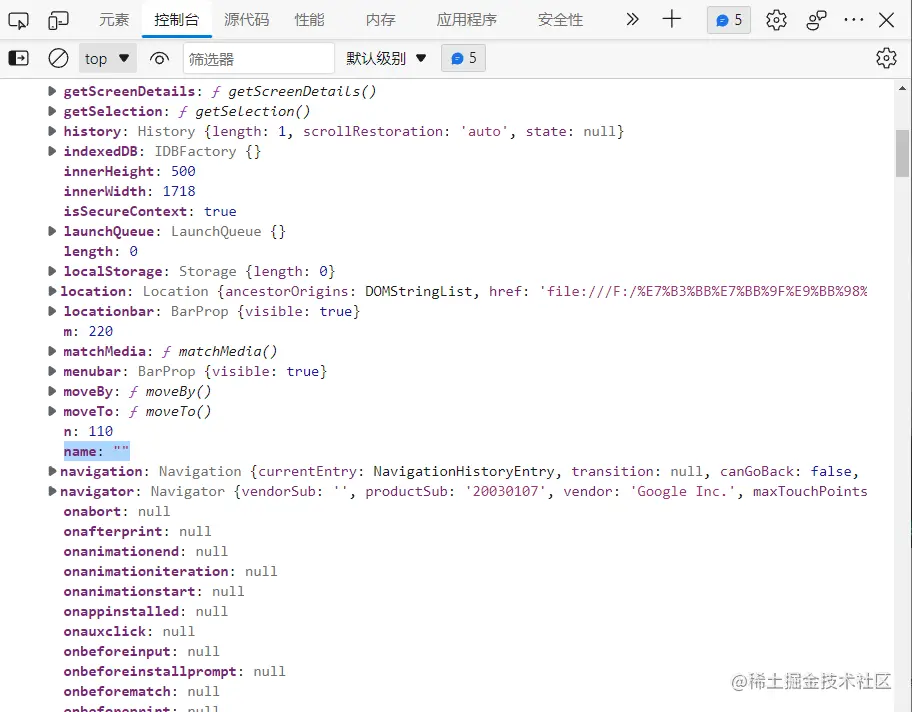Select the onbeforematch: null row
The height and width of the screenshot is (712, 912).
coord(141,692)
